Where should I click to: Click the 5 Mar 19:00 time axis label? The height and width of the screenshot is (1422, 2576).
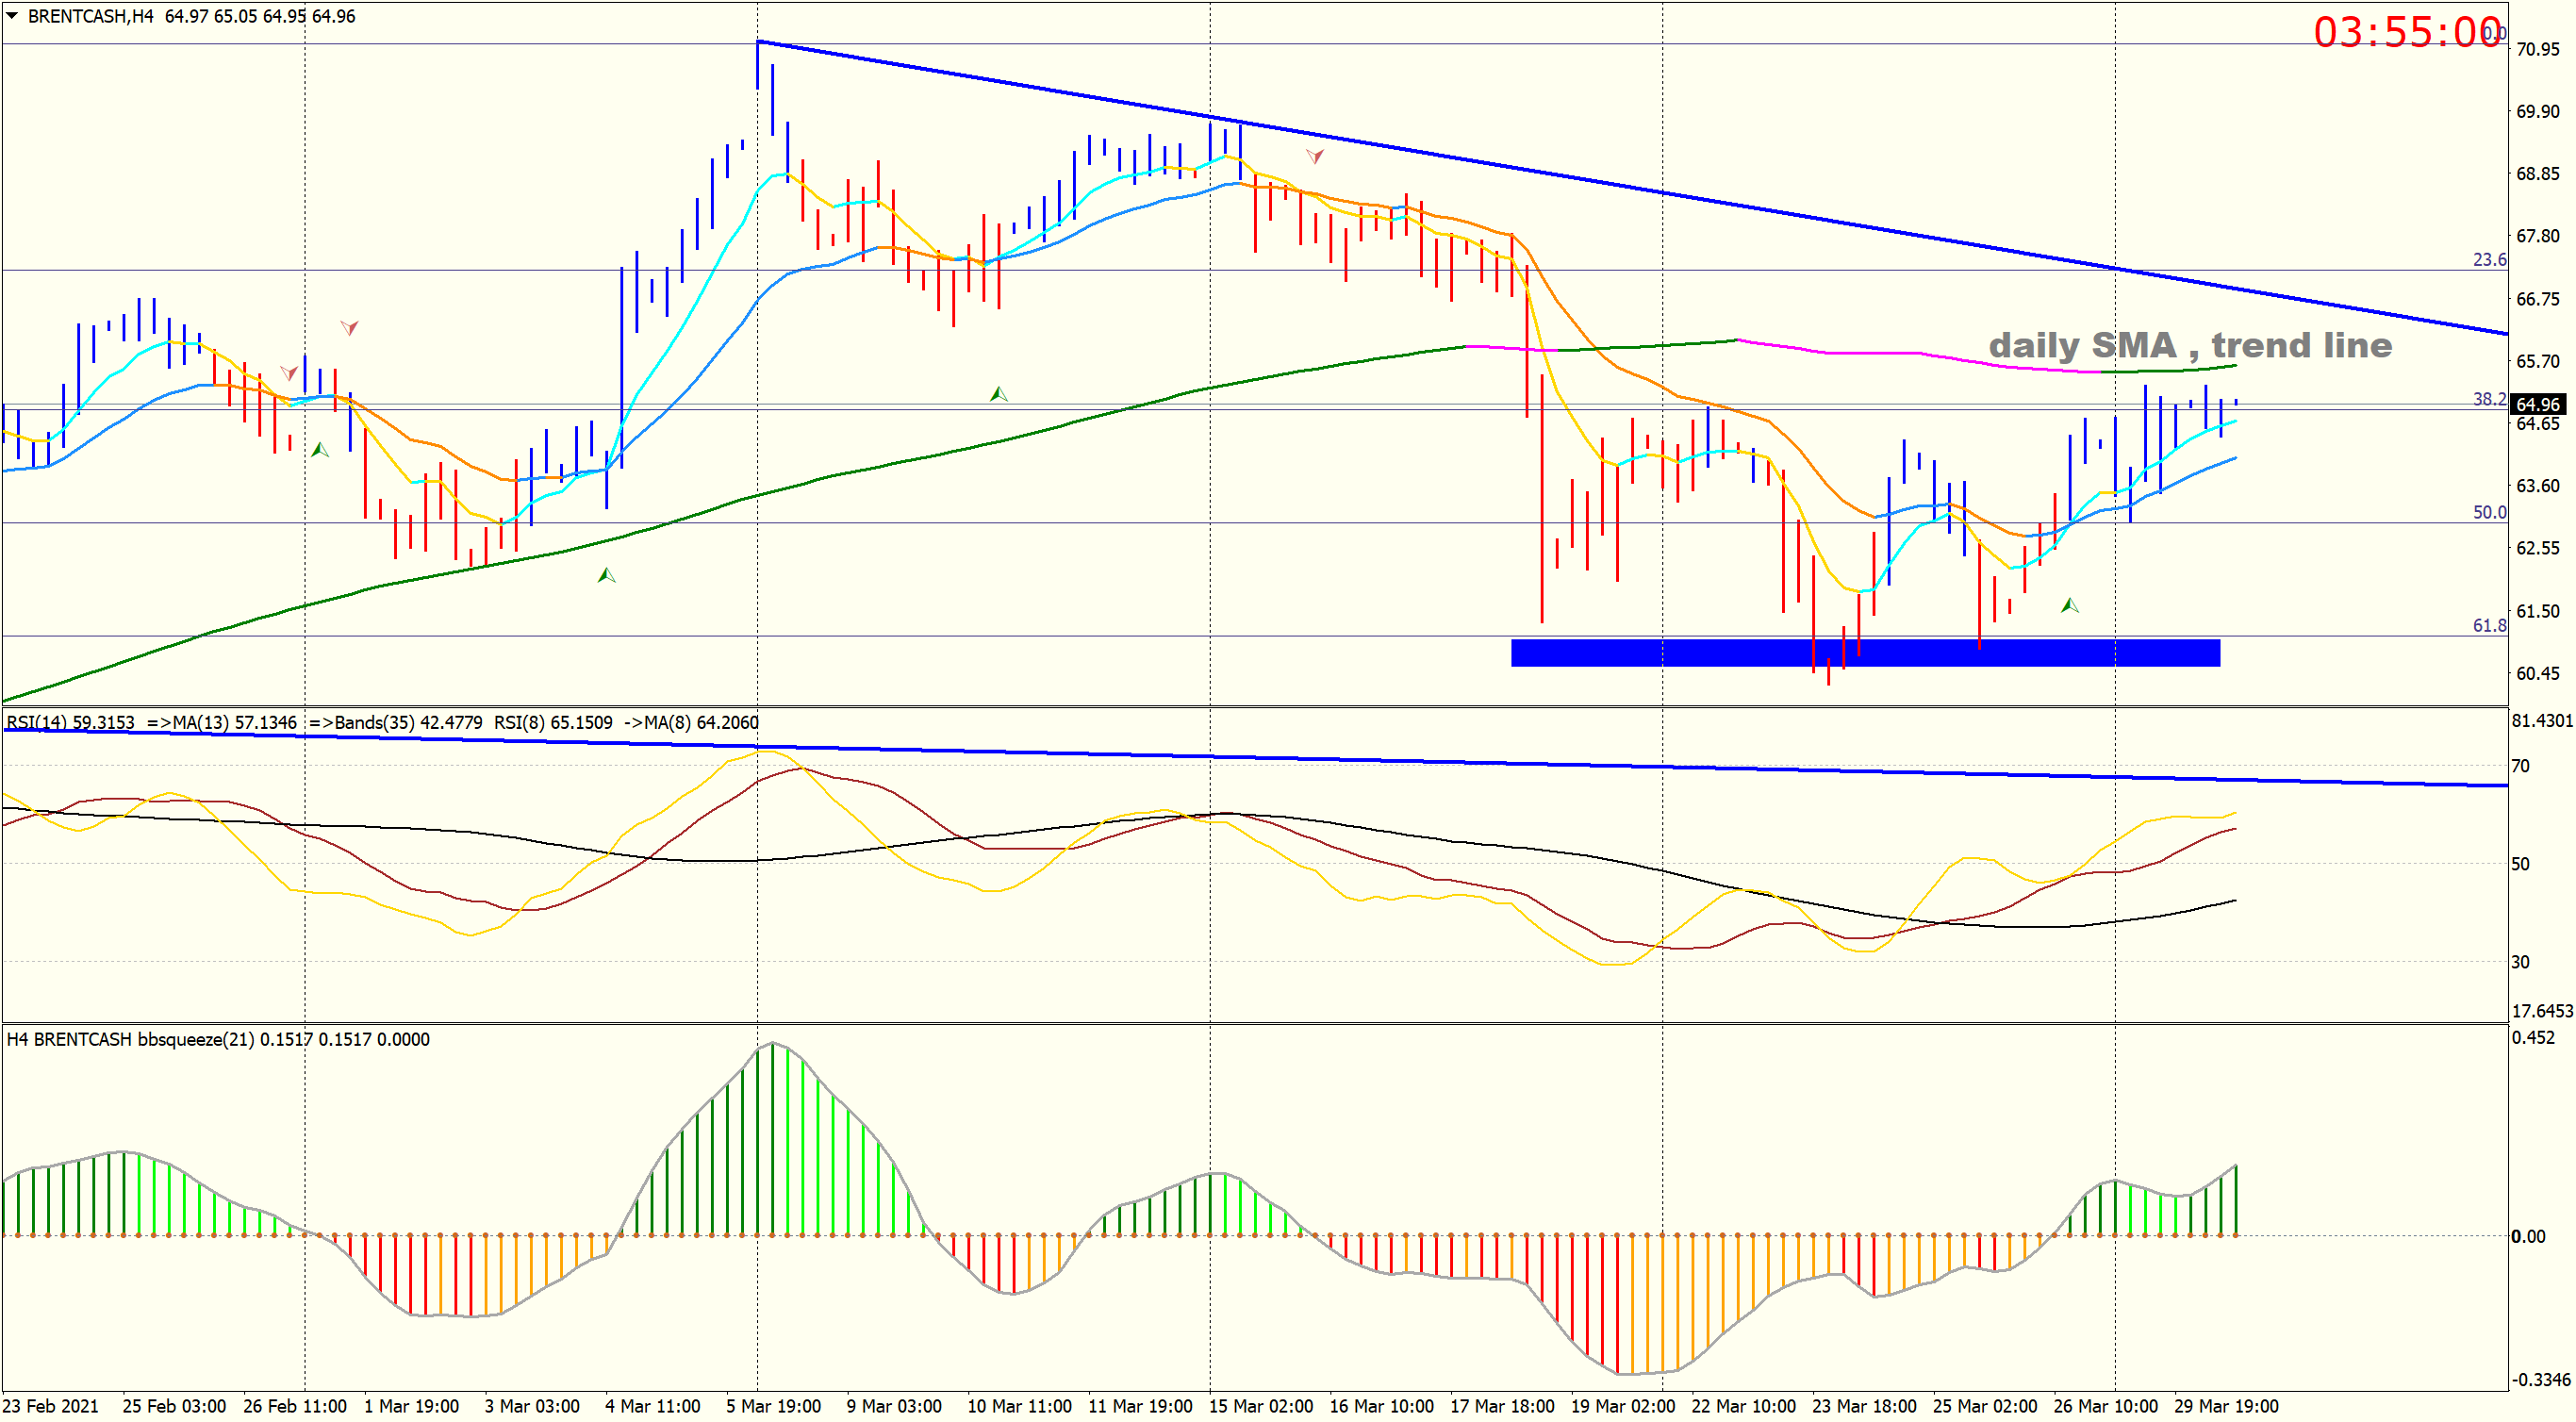coord(773,1405)
